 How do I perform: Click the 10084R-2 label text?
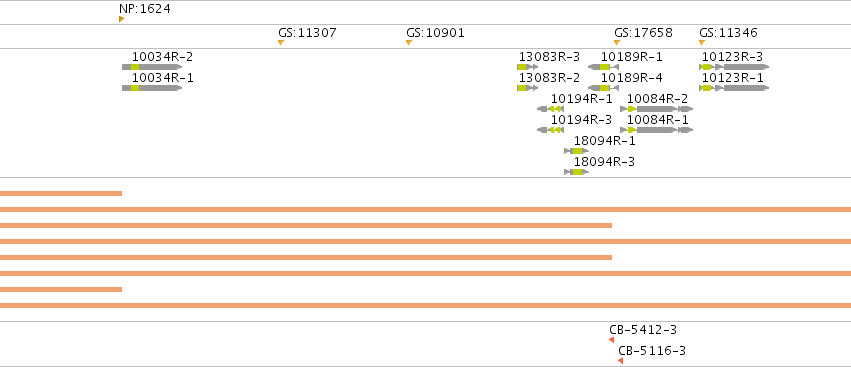658,99
